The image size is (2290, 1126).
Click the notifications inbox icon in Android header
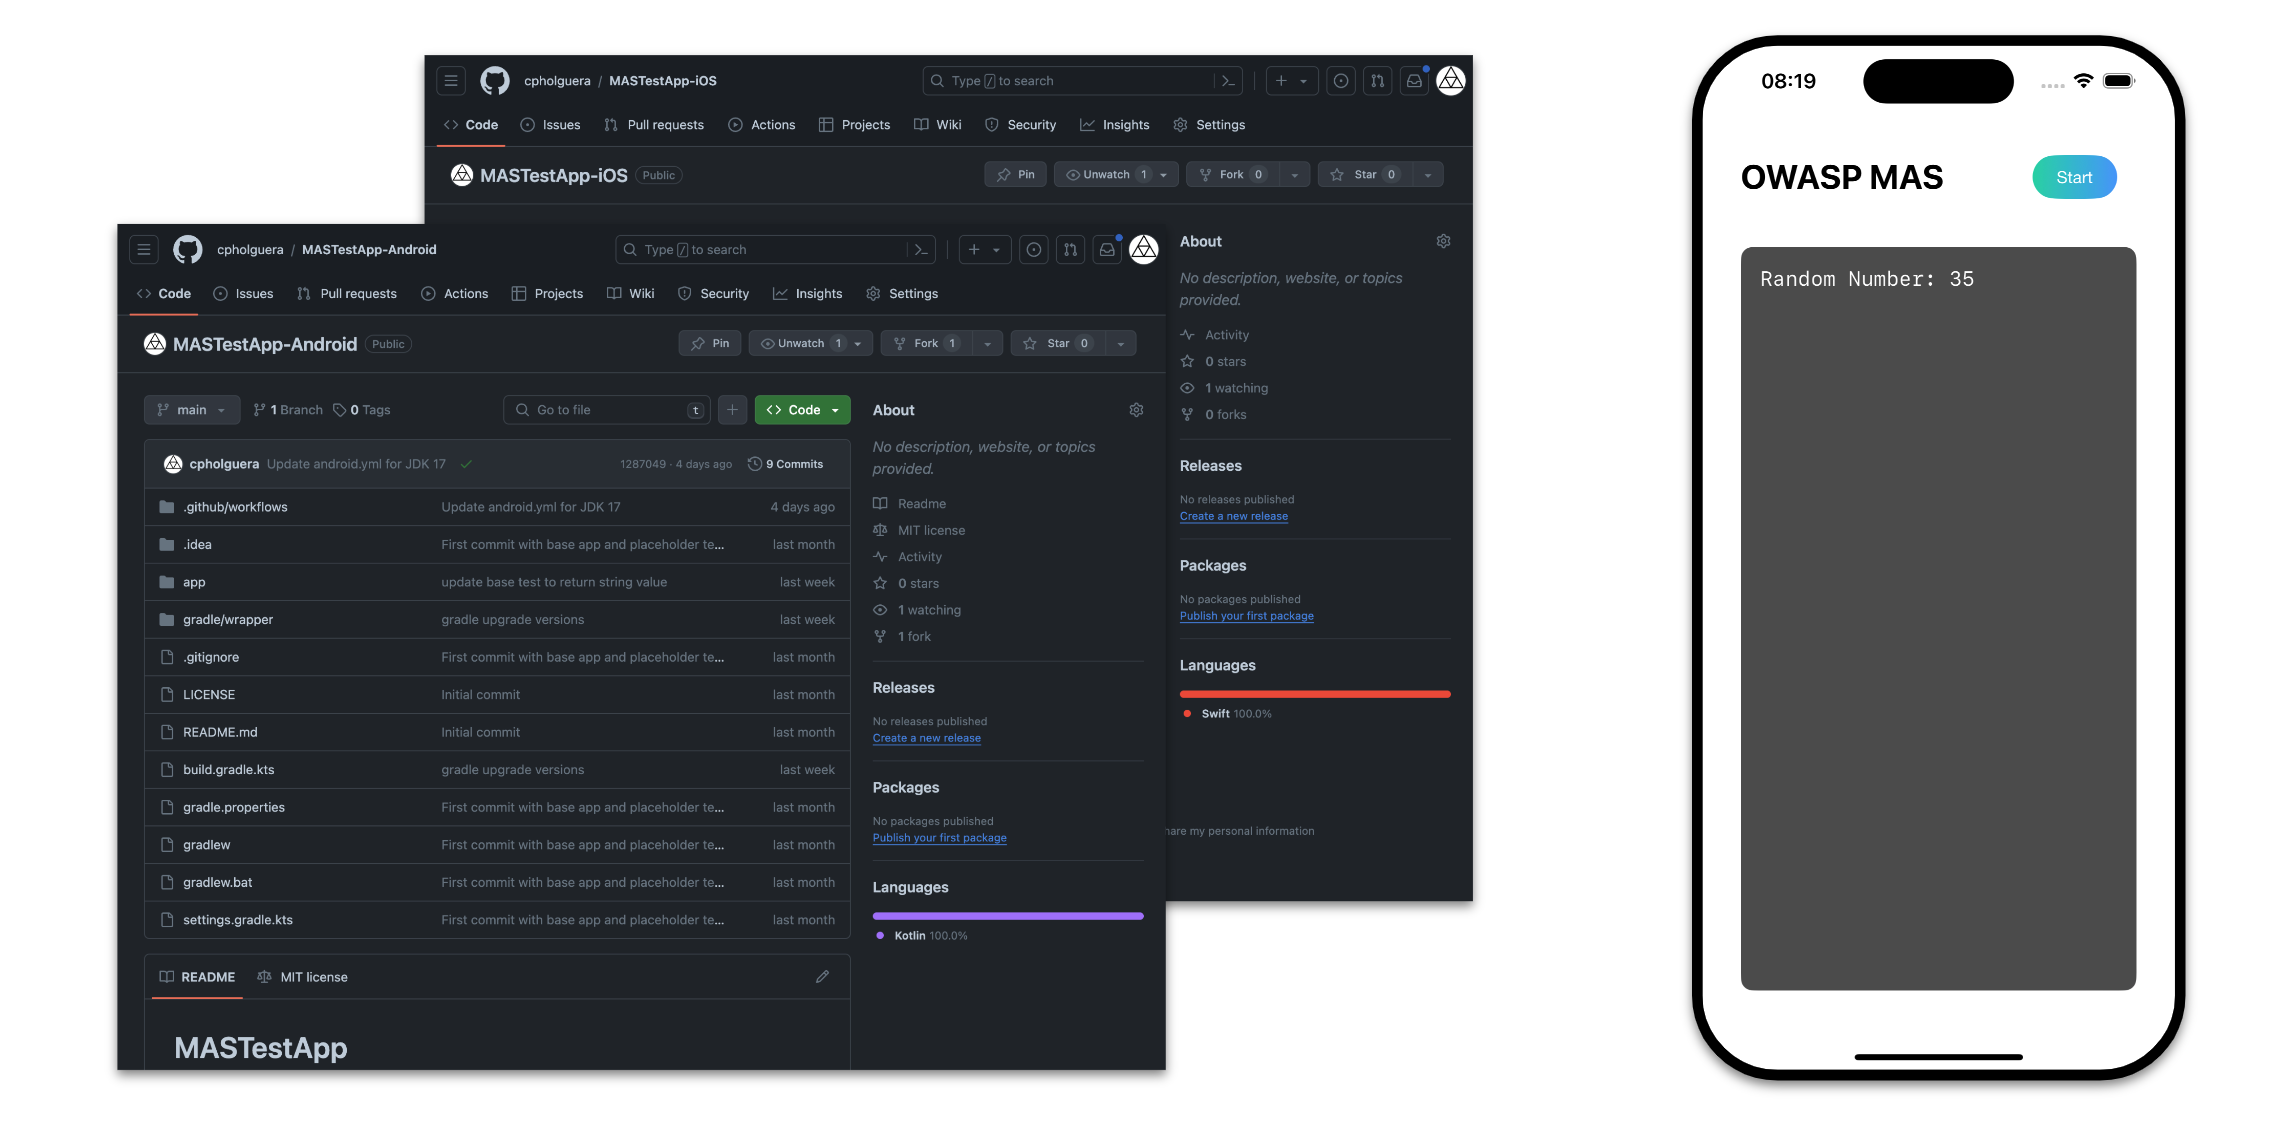point(1107,250)
